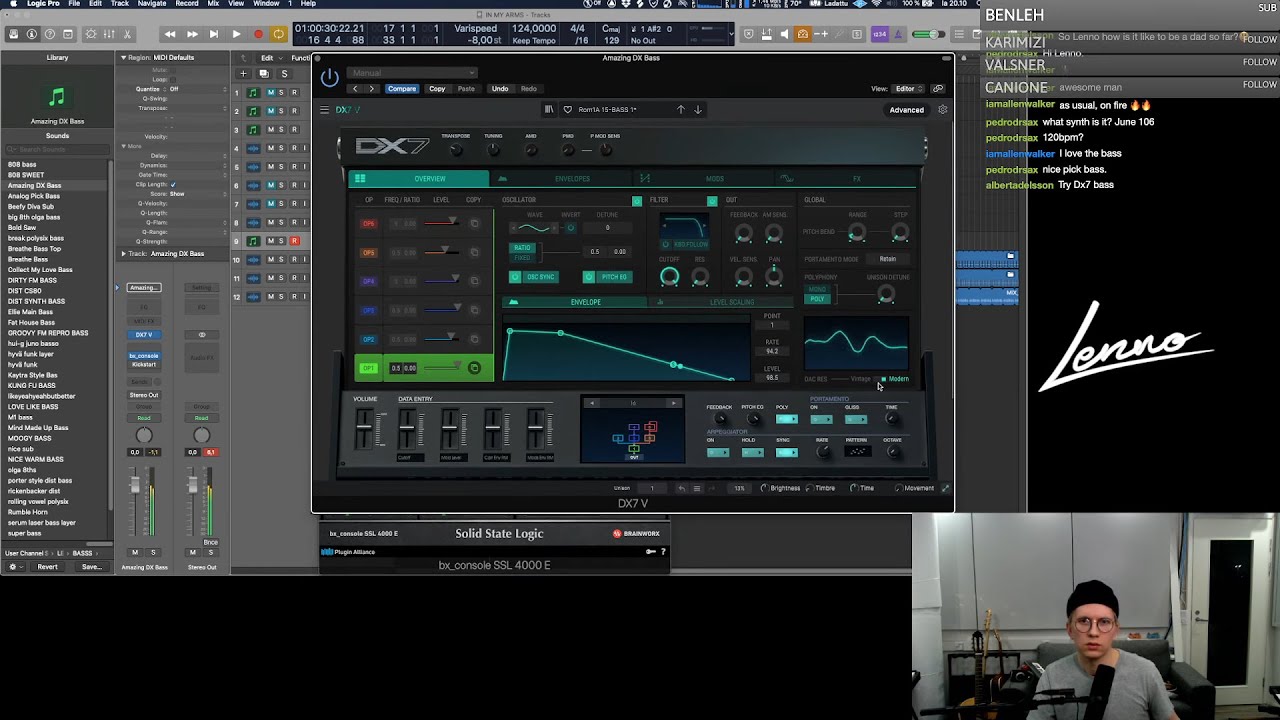Toggle KBD FOLLOW in filter section
1280x720 pixels.
(x=685, y=245)
